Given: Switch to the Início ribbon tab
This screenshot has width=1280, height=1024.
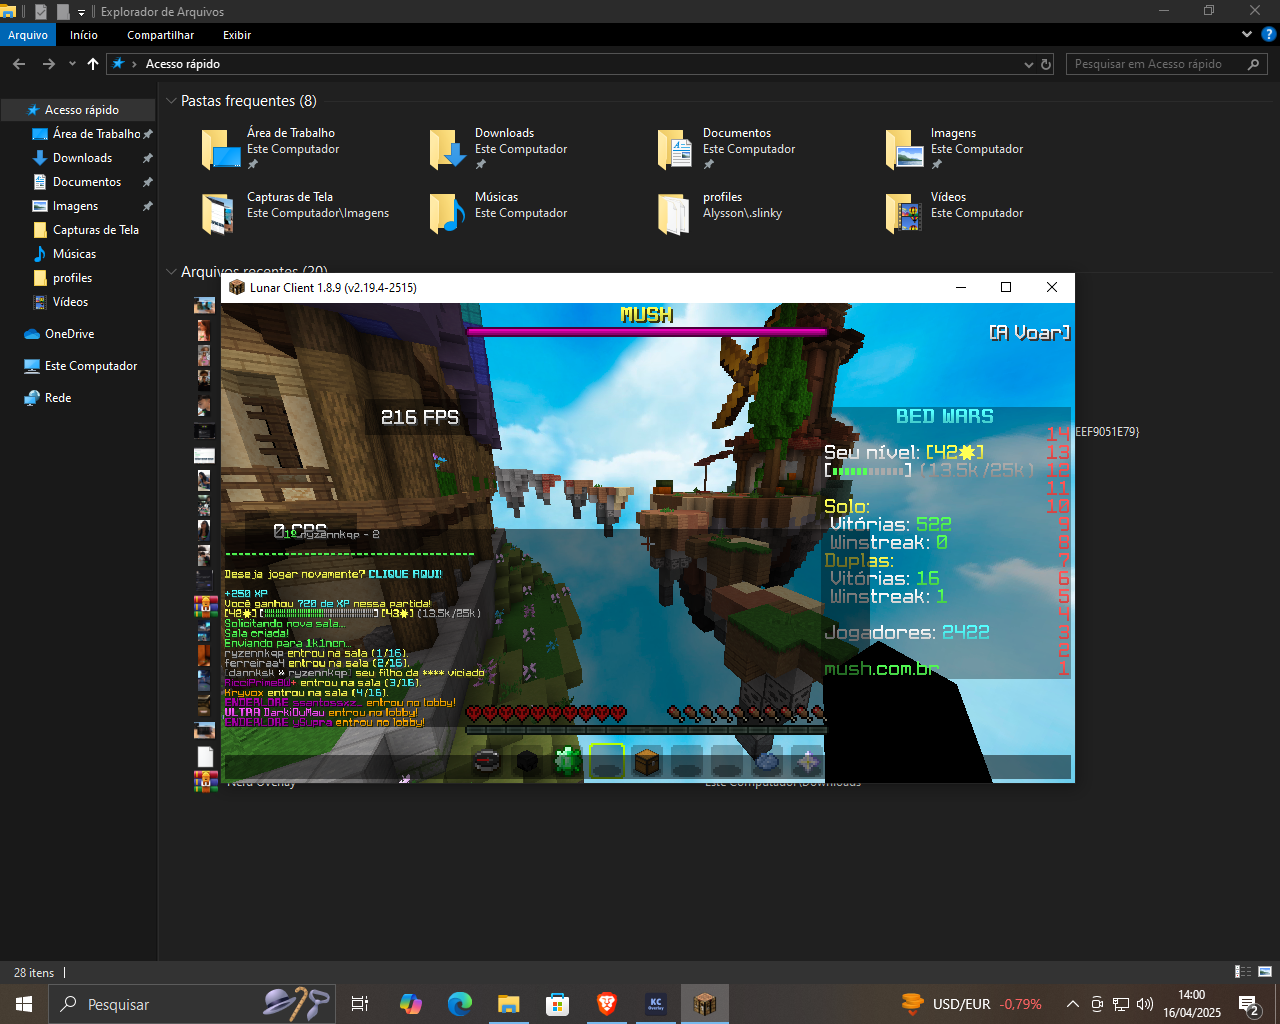Looking at the screenshot, I should (84, 35).
